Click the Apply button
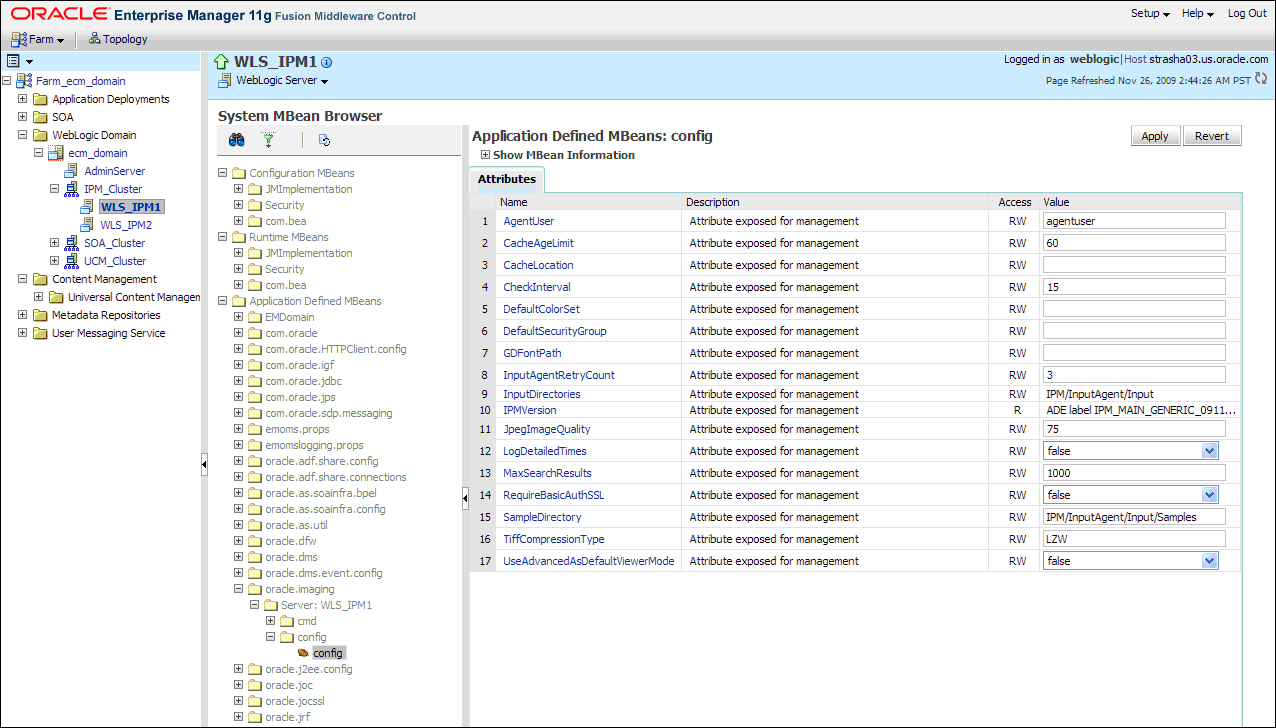1276x728 pixels. (x=1155, y=136)
